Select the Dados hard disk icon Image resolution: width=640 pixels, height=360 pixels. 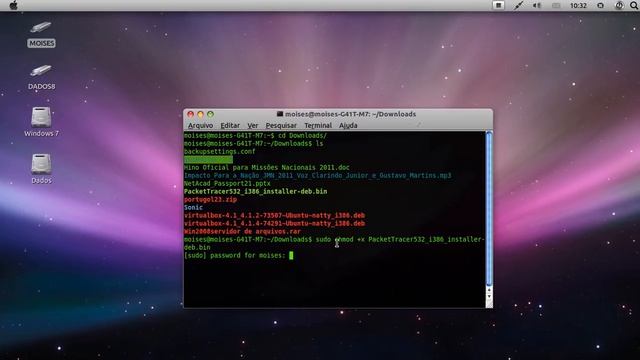click(x=41, y=169)
